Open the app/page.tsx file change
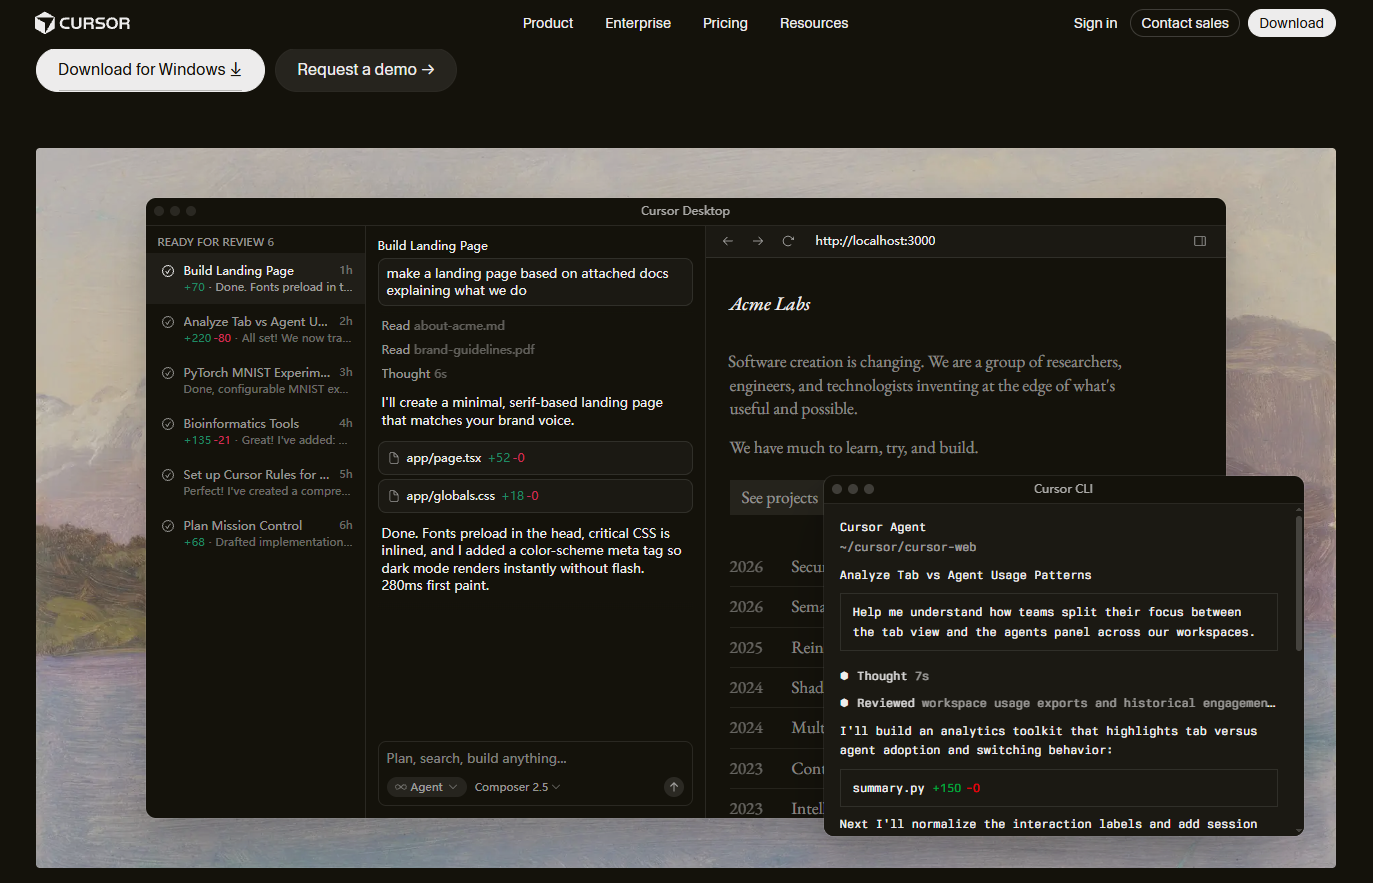 pos(535,458)
